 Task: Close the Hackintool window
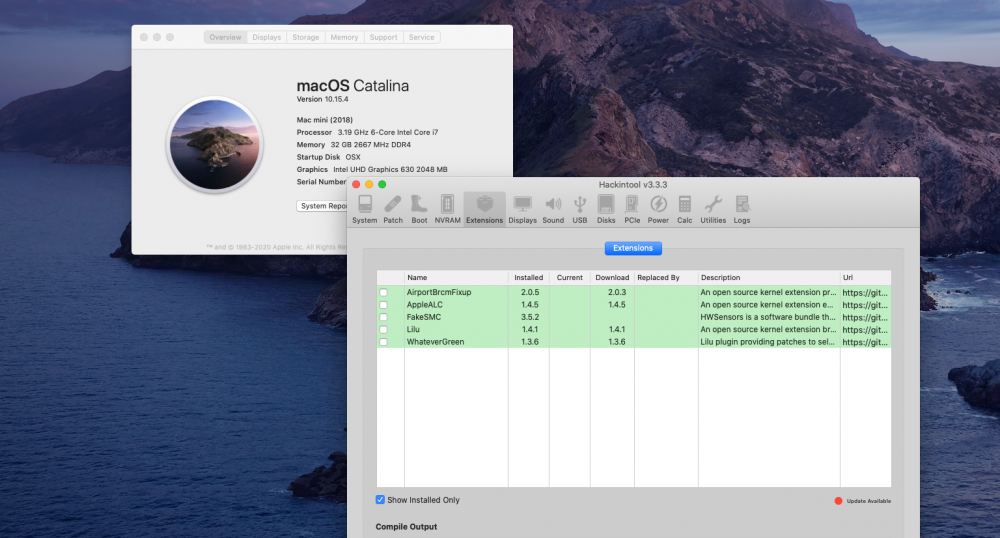[357, 184]
